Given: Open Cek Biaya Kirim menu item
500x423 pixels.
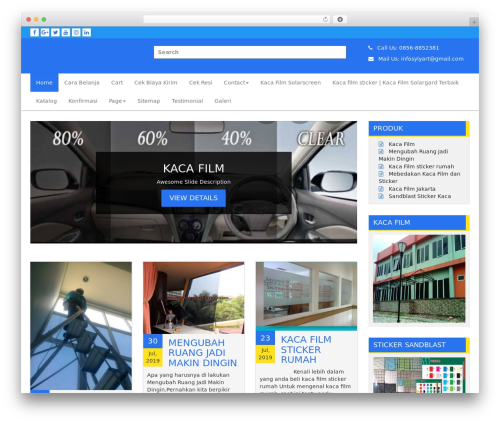Looking at the screenshot, I should [156, 83].
